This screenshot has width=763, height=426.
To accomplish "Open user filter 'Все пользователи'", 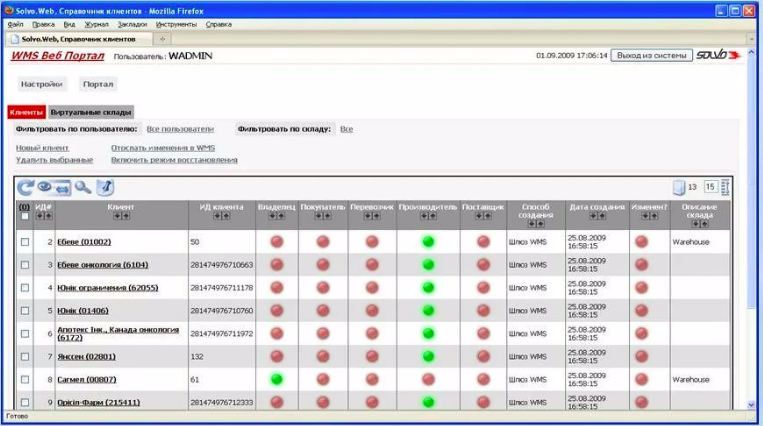I will tap(180, 129).
